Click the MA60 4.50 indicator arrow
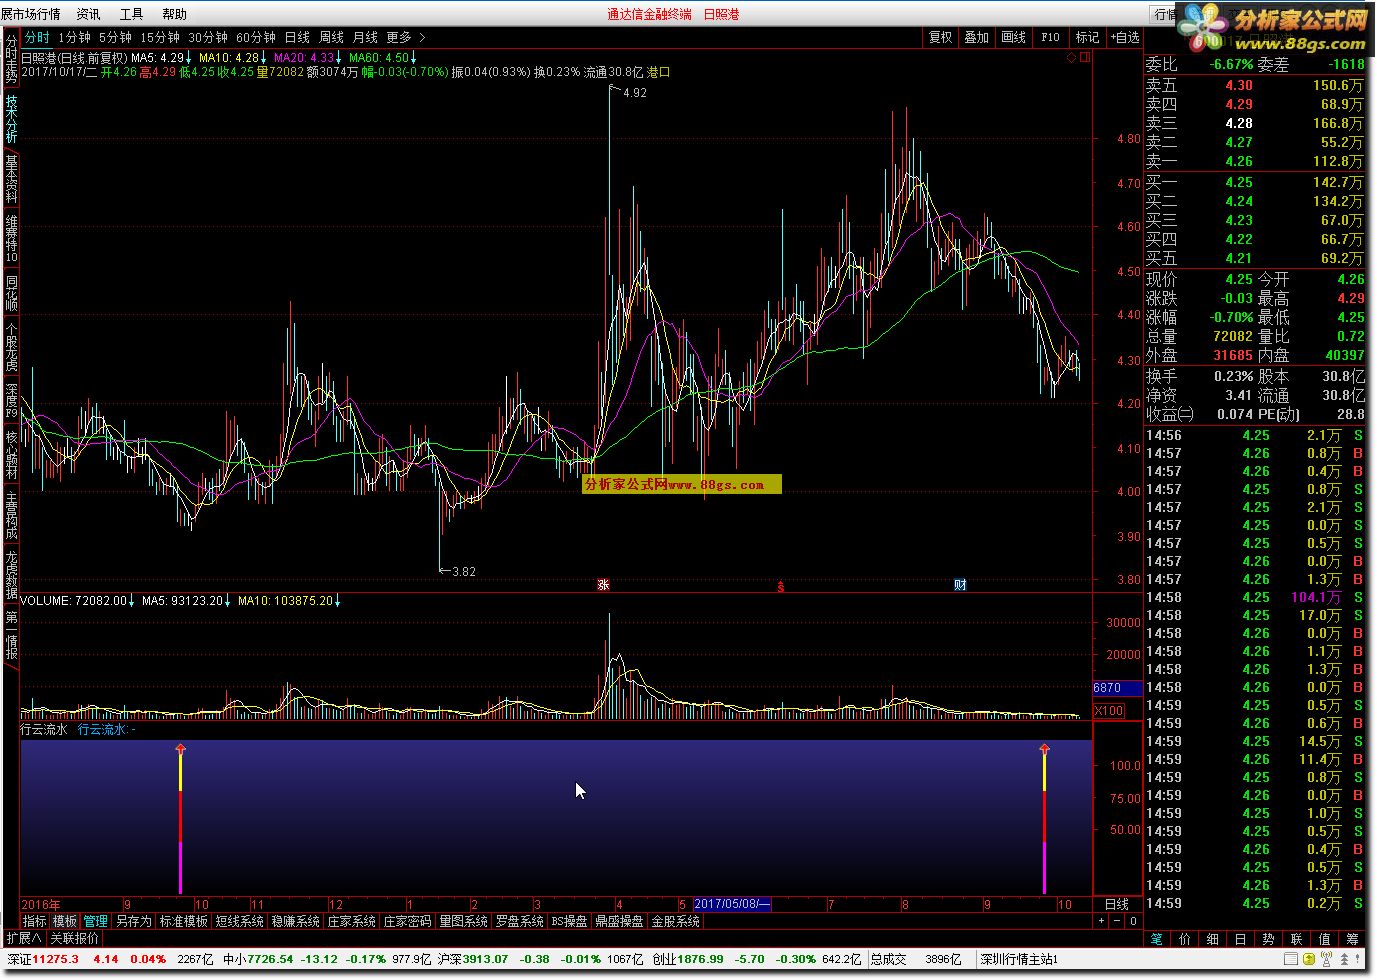Viewport: 1377px width, 980px height. (x=415, y=58)
